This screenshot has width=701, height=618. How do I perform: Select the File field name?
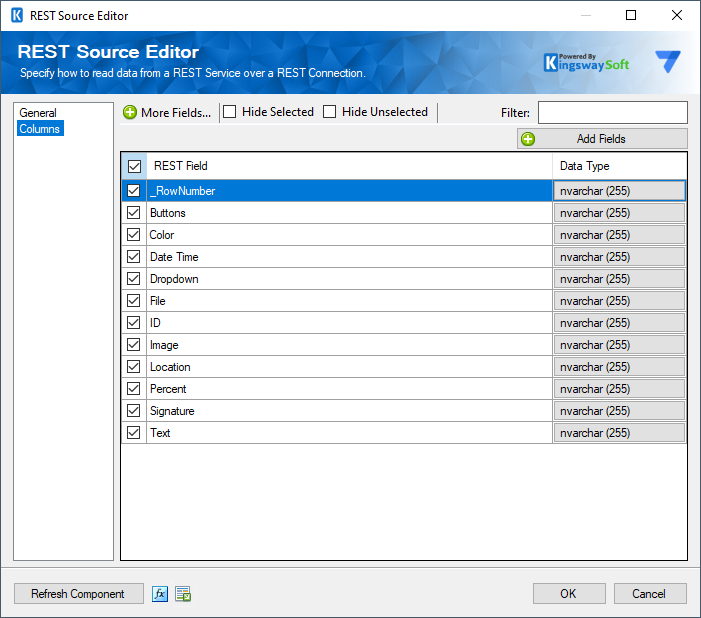coord(157,301)
